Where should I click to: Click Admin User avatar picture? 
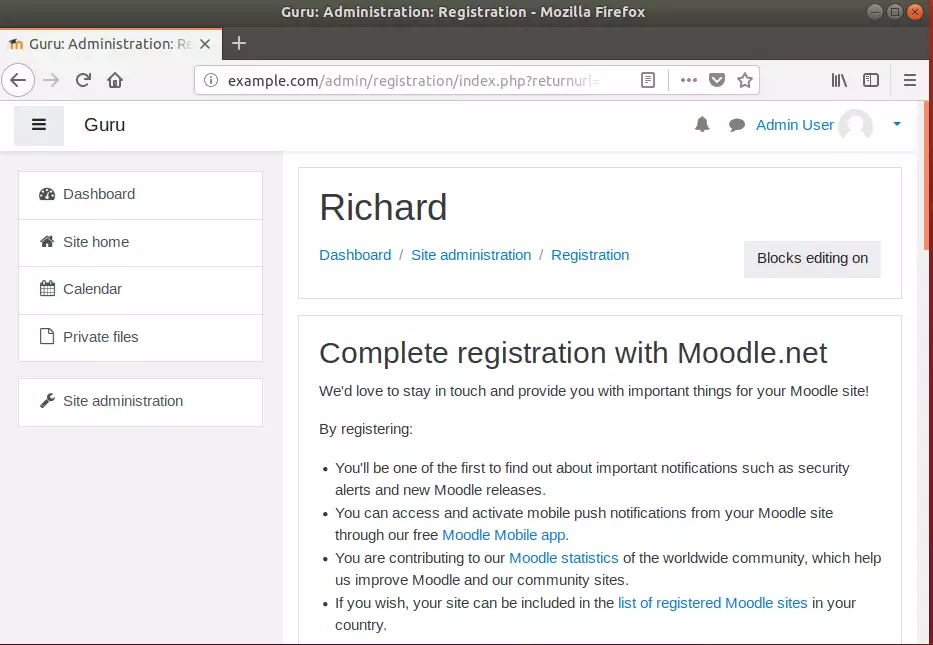pyautogui.click(x=856, y=125)
